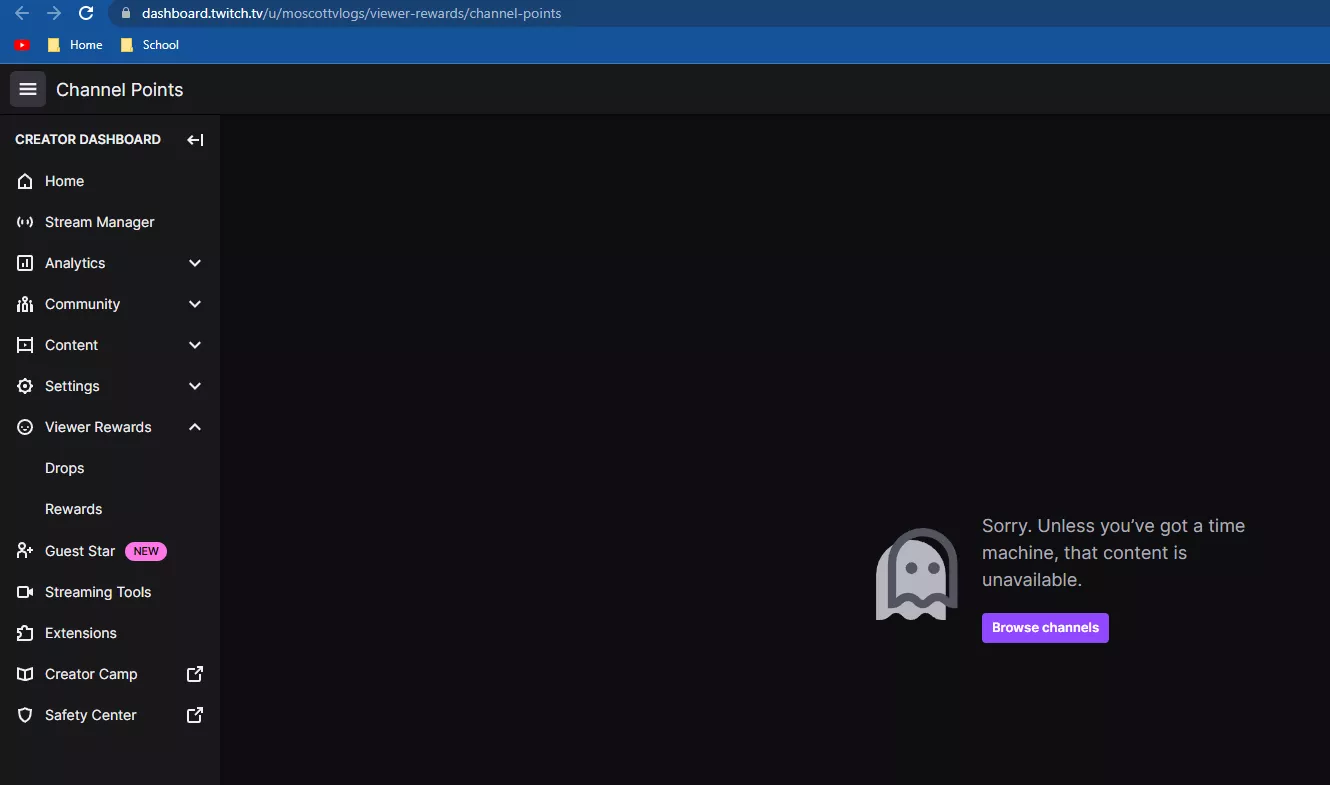The width and height of the screenshot is (1330, 785).
Task: Open Stream Manager from its broadcast icon
Action: [24, 222]
